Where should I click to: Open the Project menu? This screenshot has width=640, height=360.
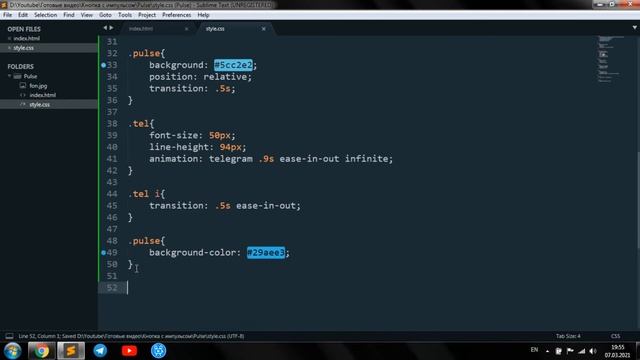coord(147,15)
